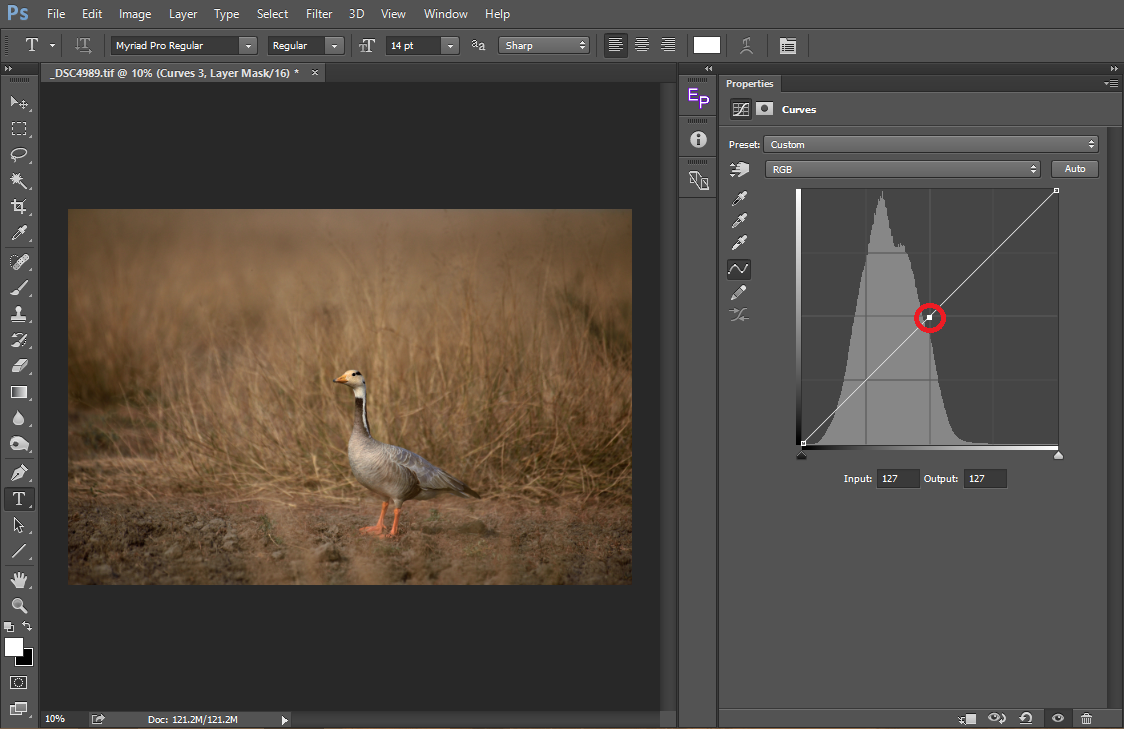1124x729 pixels.
Task: Select the Magic Wand tool
Action: pos(19,180)
